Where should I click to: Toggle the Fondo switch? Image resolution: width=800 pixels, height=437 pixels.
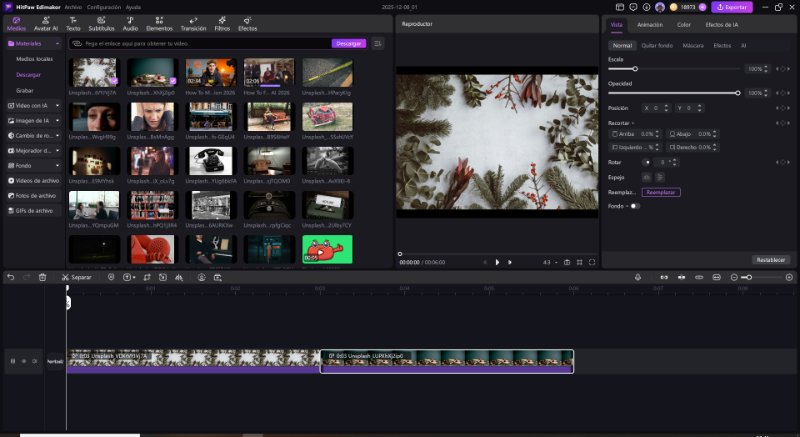point(634,206)
